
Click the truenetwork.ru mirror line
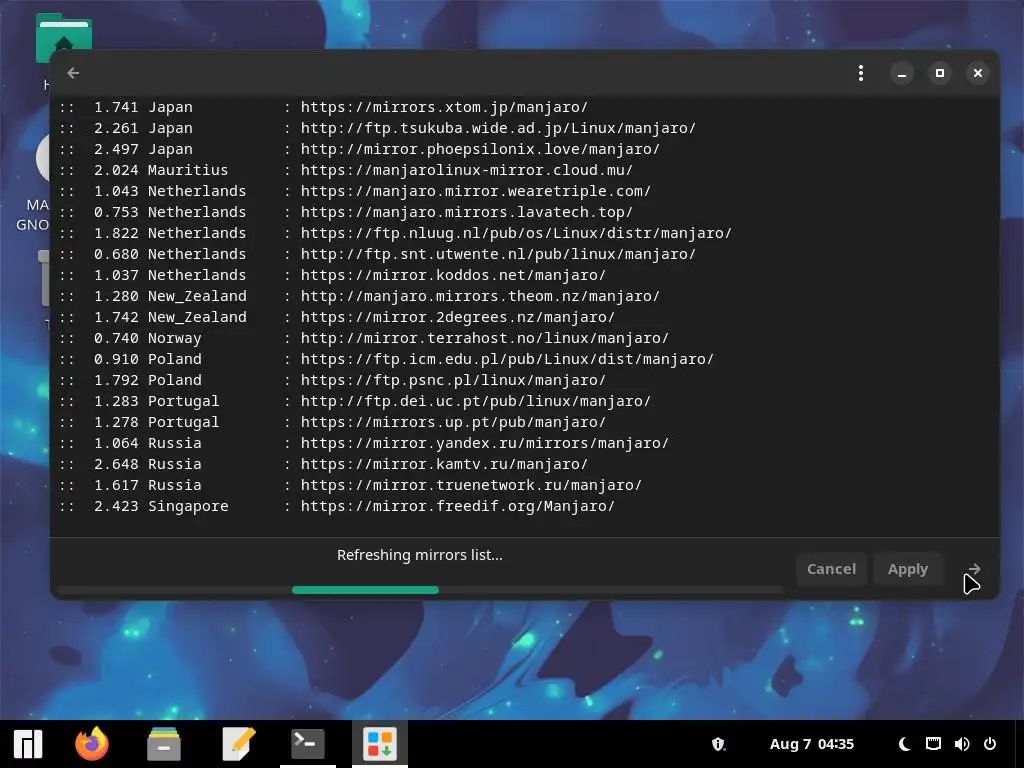tap(351, 485)
